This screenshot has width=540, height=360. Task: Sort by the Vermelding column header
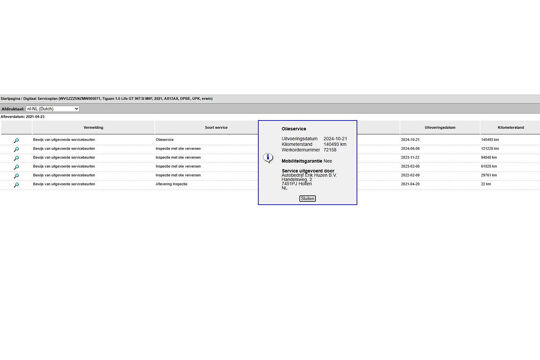click(93, 127)
